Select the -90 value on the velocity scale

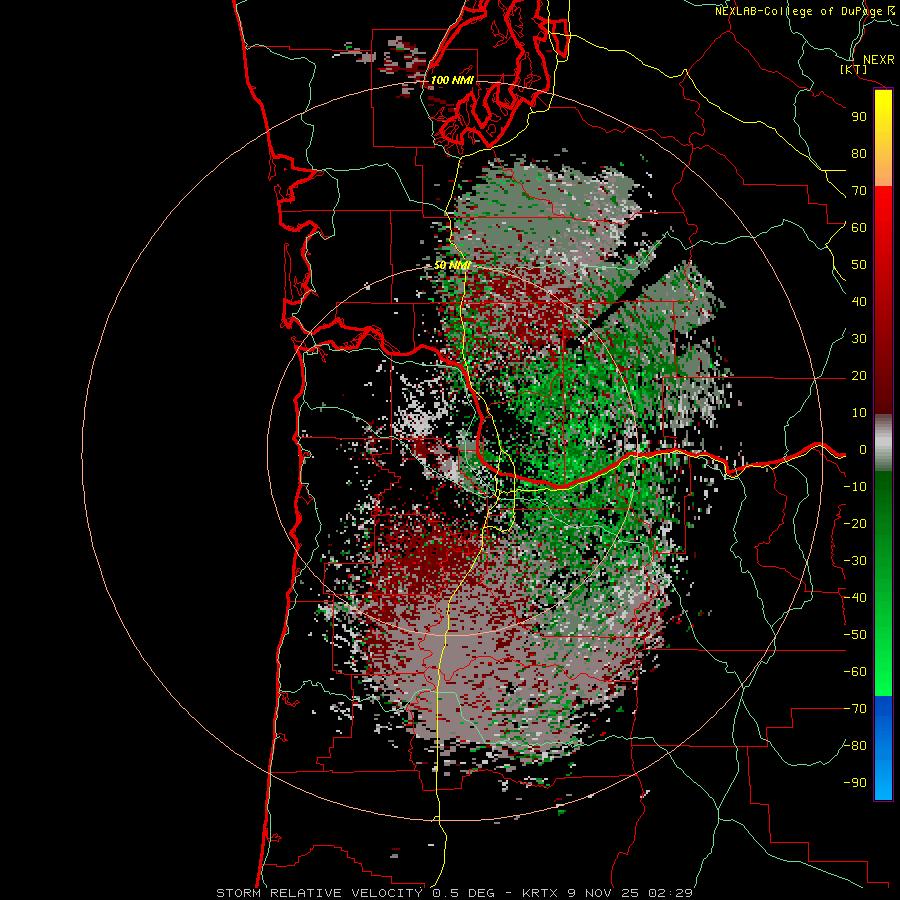pos(855,783)
